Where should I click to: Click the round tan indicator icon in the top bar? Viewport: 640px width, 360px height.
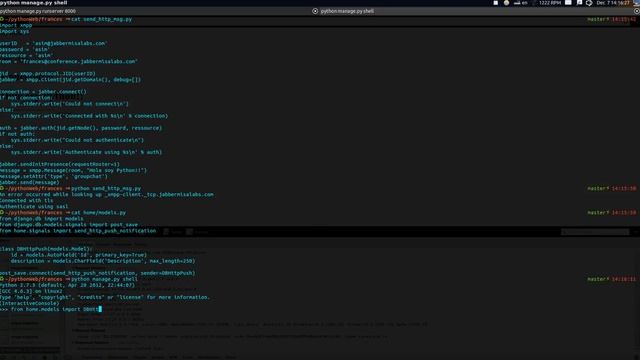point(506,3)
